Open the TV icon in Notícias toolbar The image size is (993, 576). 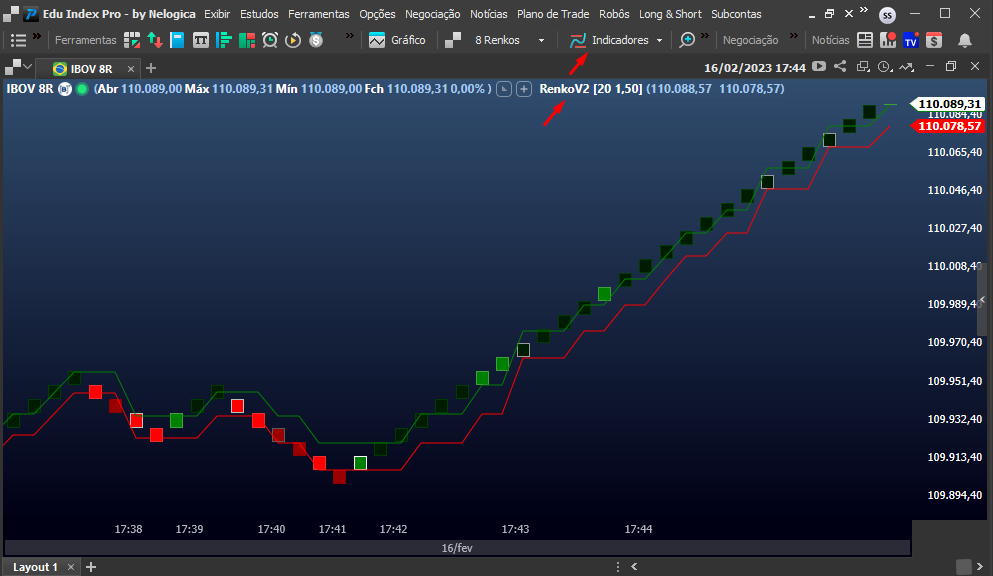[x=911, y=41]
